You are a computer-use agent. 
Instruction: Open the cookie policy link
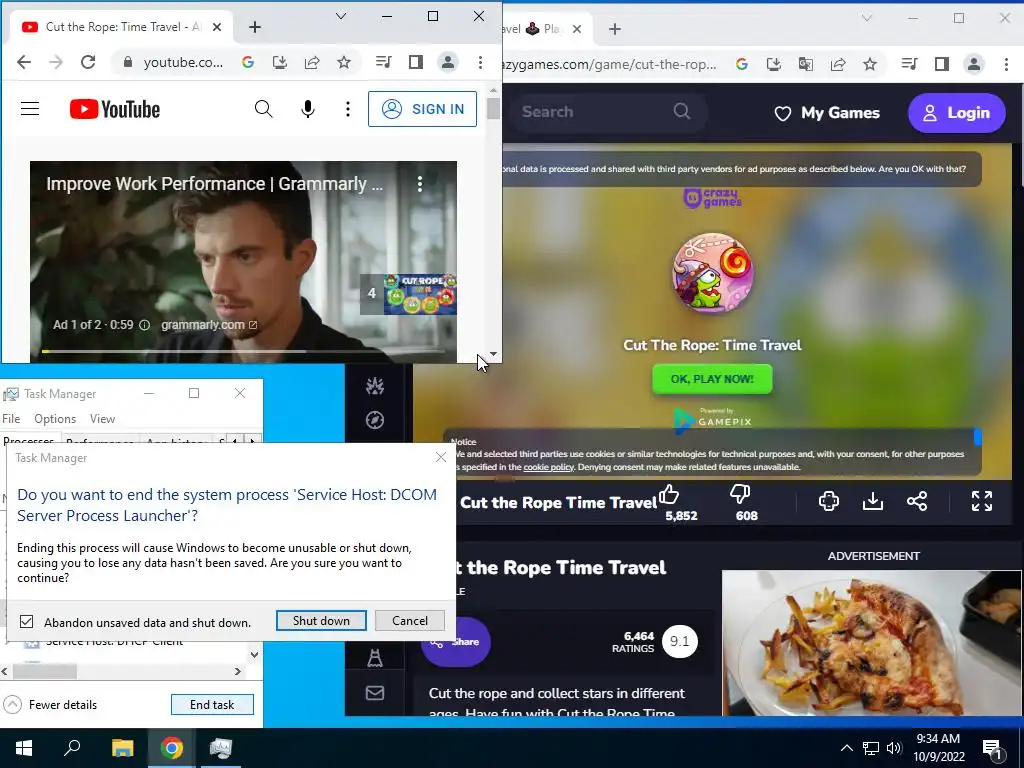click(x=549, y=467)
